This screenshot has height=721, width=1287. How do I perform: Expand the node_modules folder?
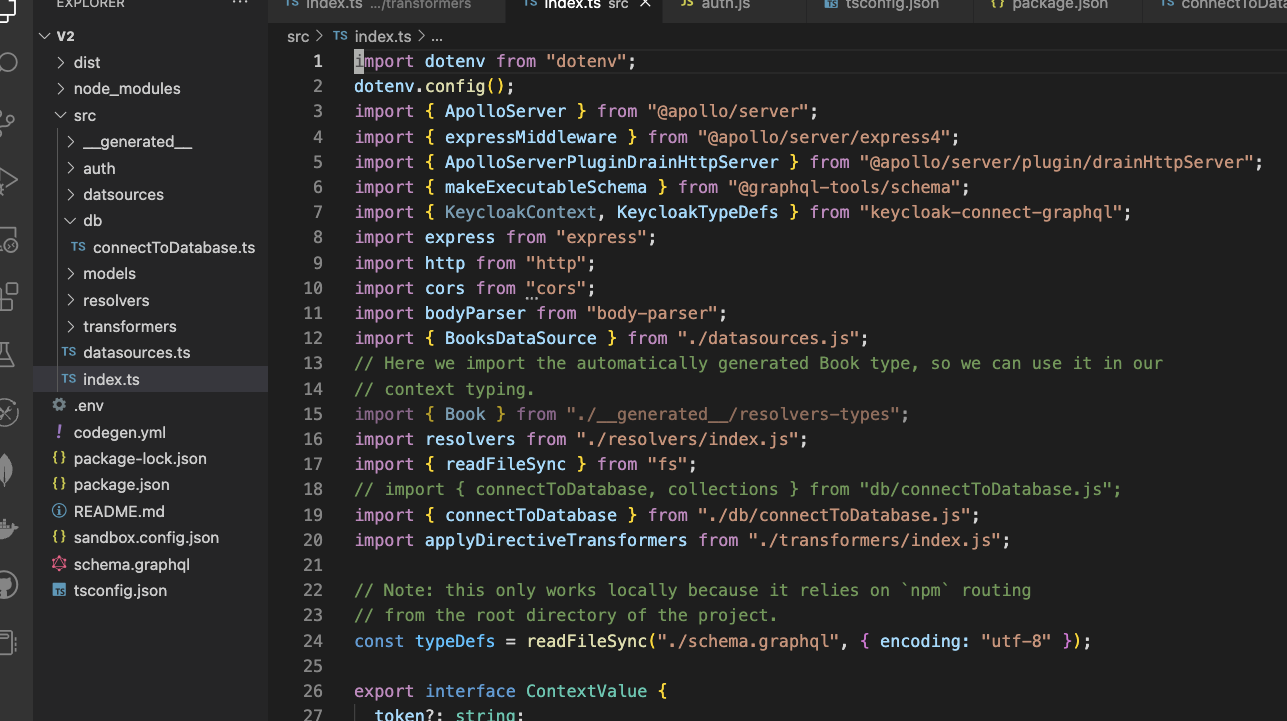click(62, 88)
